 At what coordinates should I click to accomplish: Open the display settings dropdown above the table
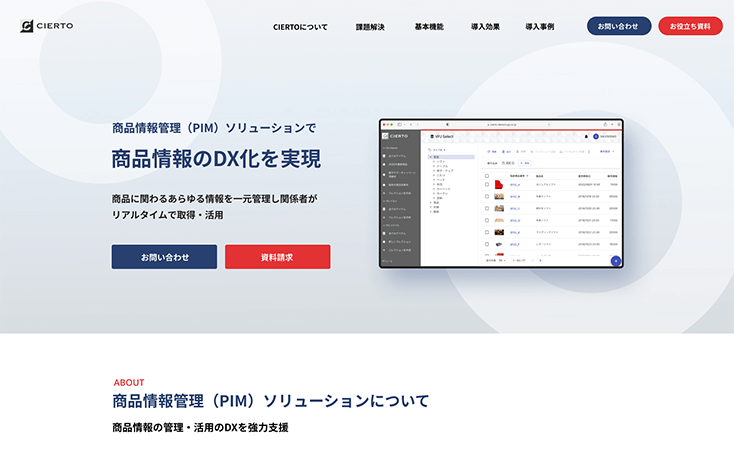click(606, 151)
